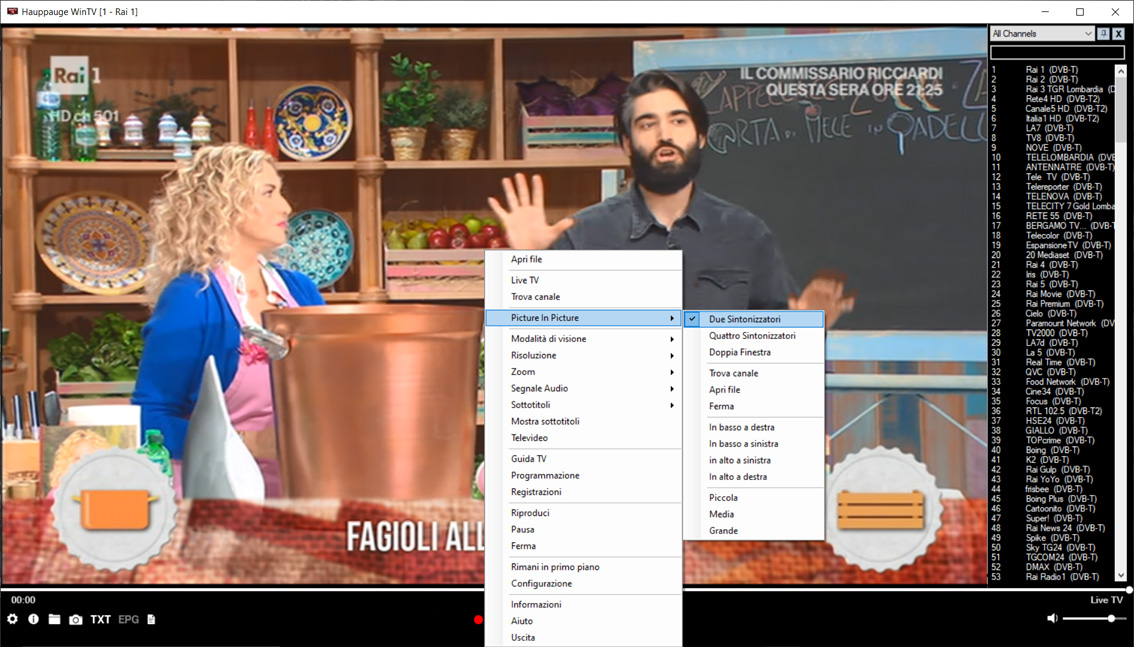Open the All Channels dropdown

[x=1041, y=33]
